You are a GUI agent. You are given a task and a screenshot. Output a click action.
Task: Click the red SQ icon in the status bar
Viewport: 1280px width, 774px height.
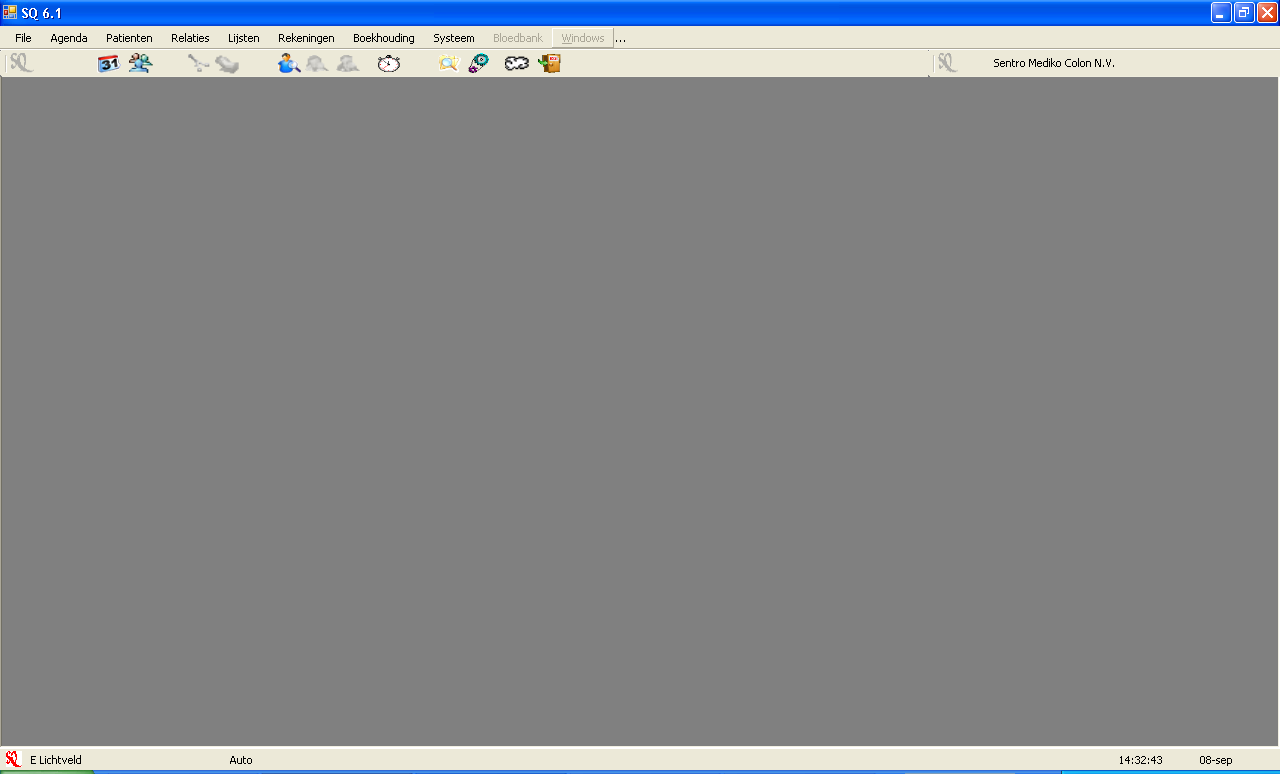[13, 760]
